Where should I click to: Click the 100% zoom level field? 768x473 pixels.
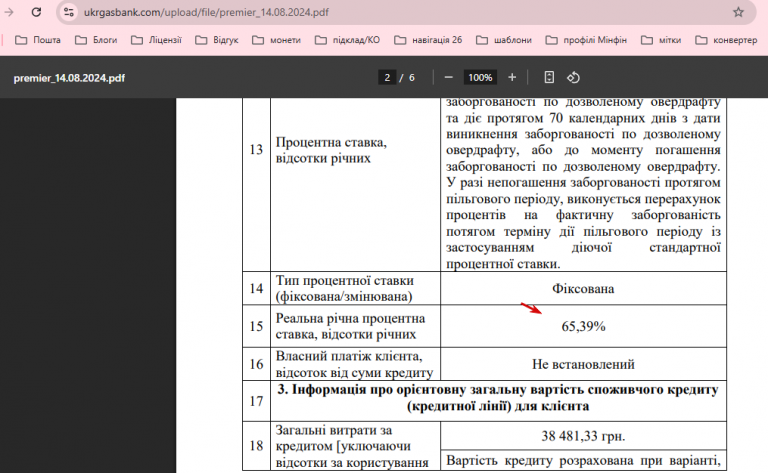pos(480,77)
